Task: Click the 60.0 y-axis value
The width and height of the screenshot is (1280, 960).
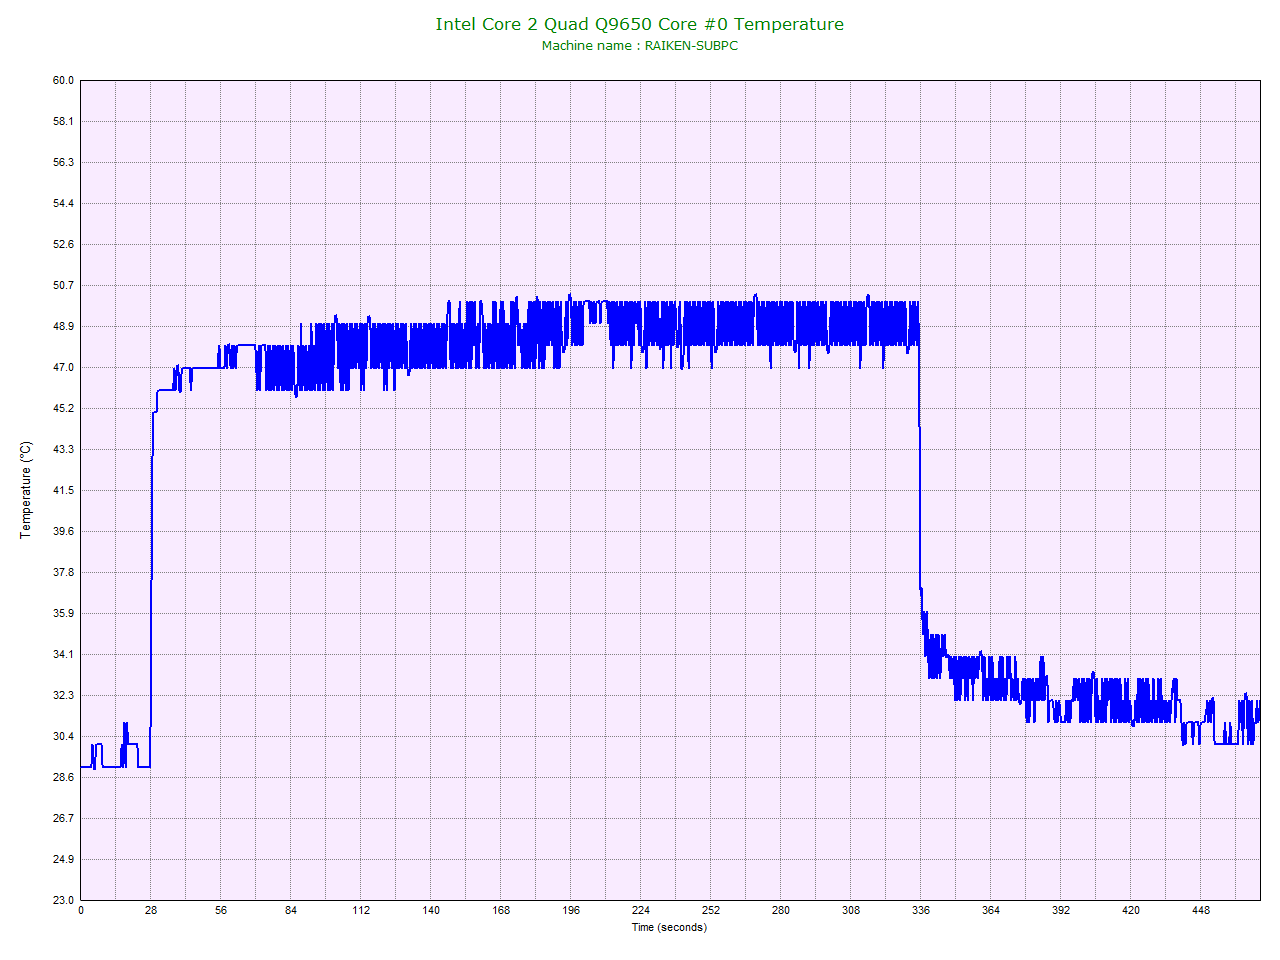Action: pyautogui.click(x=63, y=80)
